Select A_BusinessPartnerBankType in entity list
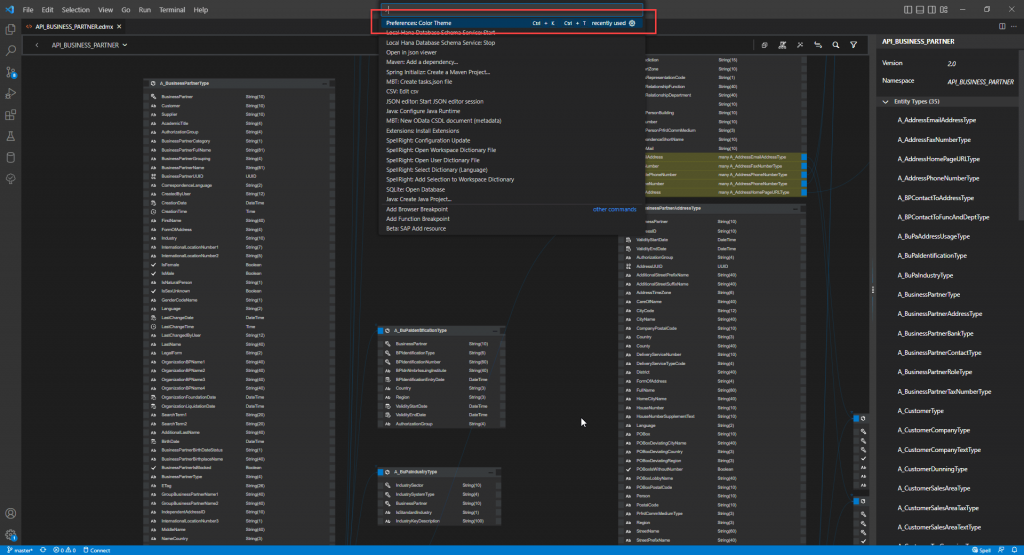Viewport: 1024px width, 555px height. coord(935,334)
